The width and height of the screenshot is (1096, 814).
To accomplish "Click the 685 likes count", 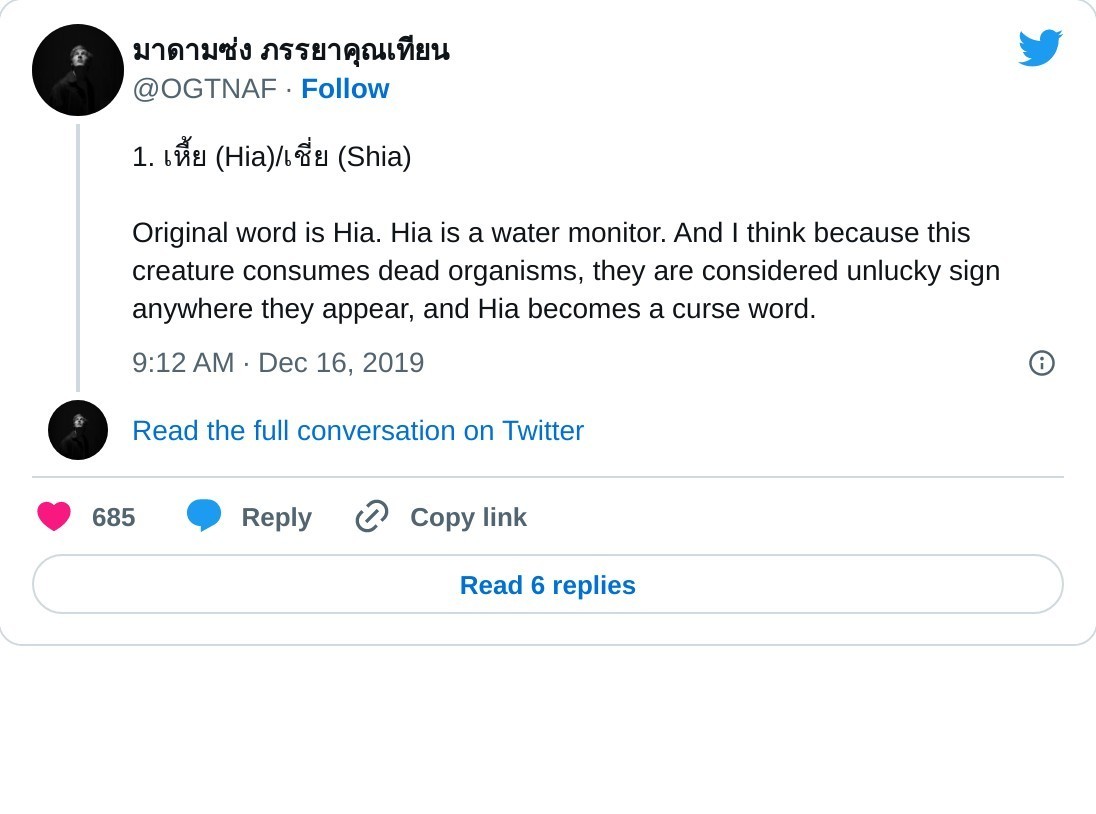I will click(113, 517).
